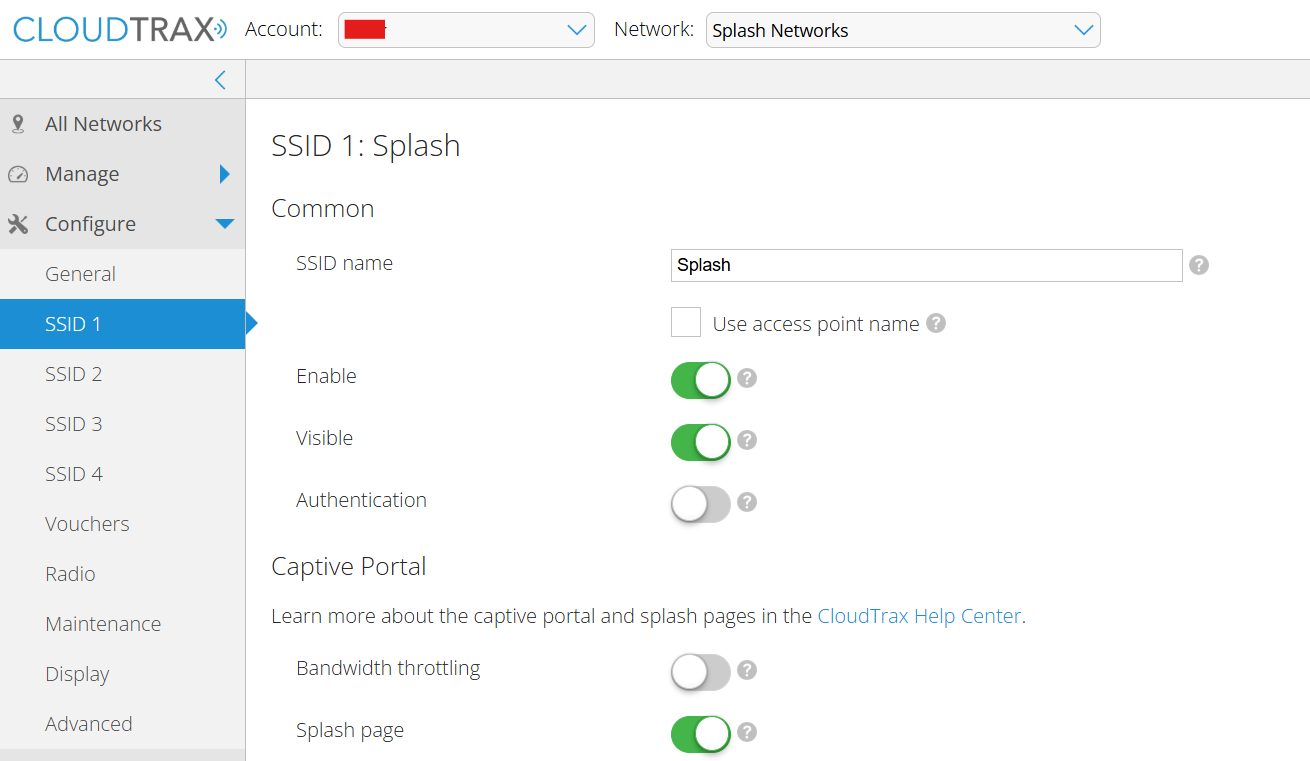The height and width of the screenshot is (761, 1310).
Task: Disable the SSID Enable toggle
Action: coord(700,380)
